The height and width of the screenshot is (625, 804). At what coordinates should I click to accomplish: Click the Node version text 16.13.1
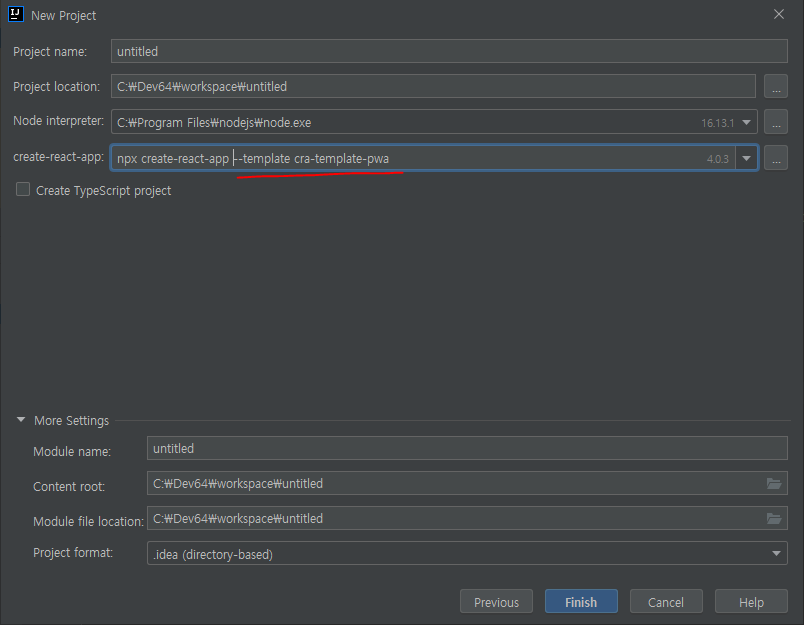[717, 123]
